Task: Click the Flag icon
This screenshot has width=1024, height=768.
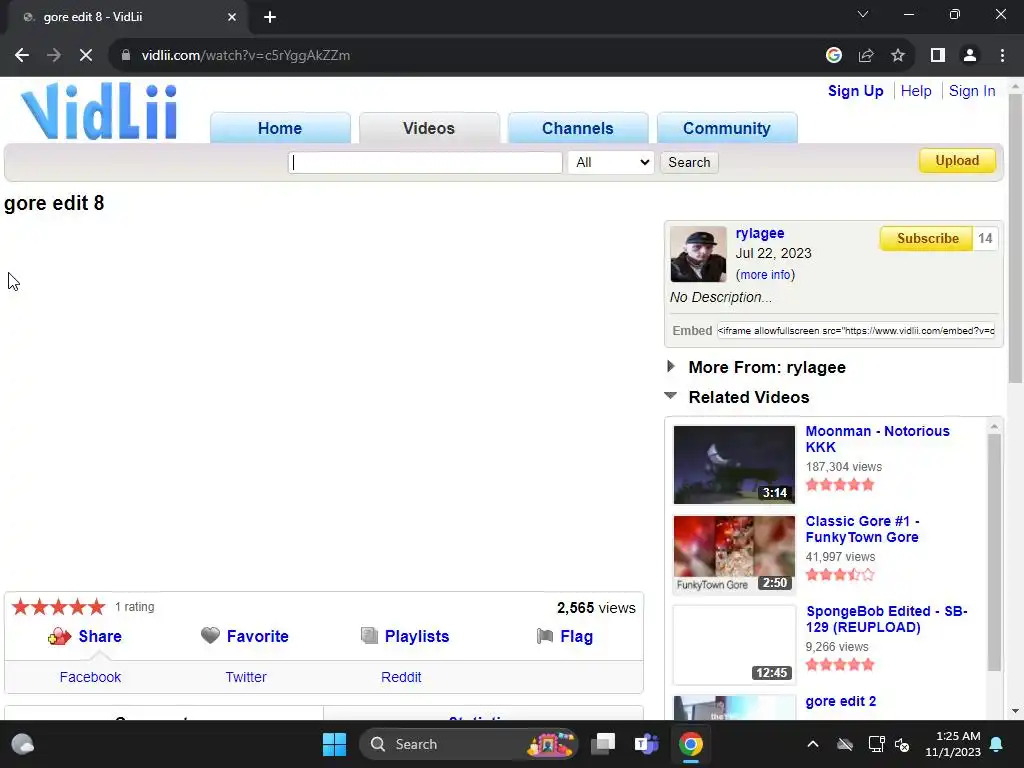Action: (545, 635)
